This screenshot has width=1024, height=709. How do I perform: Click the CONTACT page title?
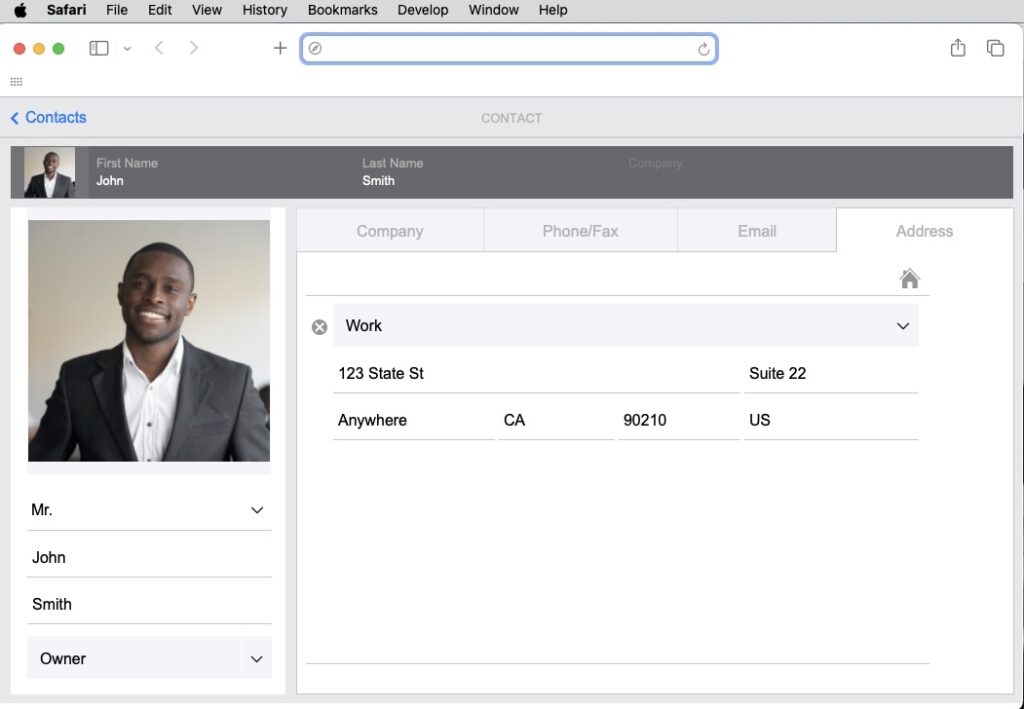(x=511, y=118)
